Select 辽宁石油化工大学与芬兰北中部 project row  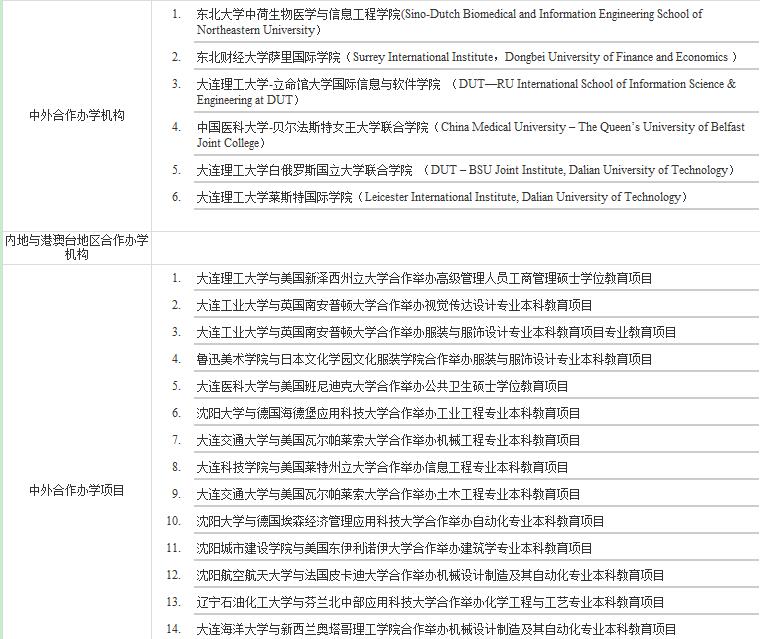[x=430, y=602]
